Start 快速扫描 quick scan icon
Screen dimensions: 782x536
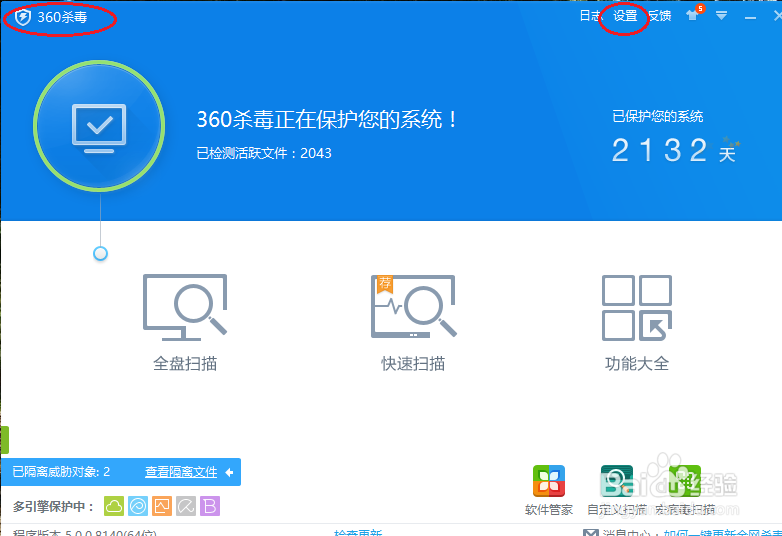[413, 307]
